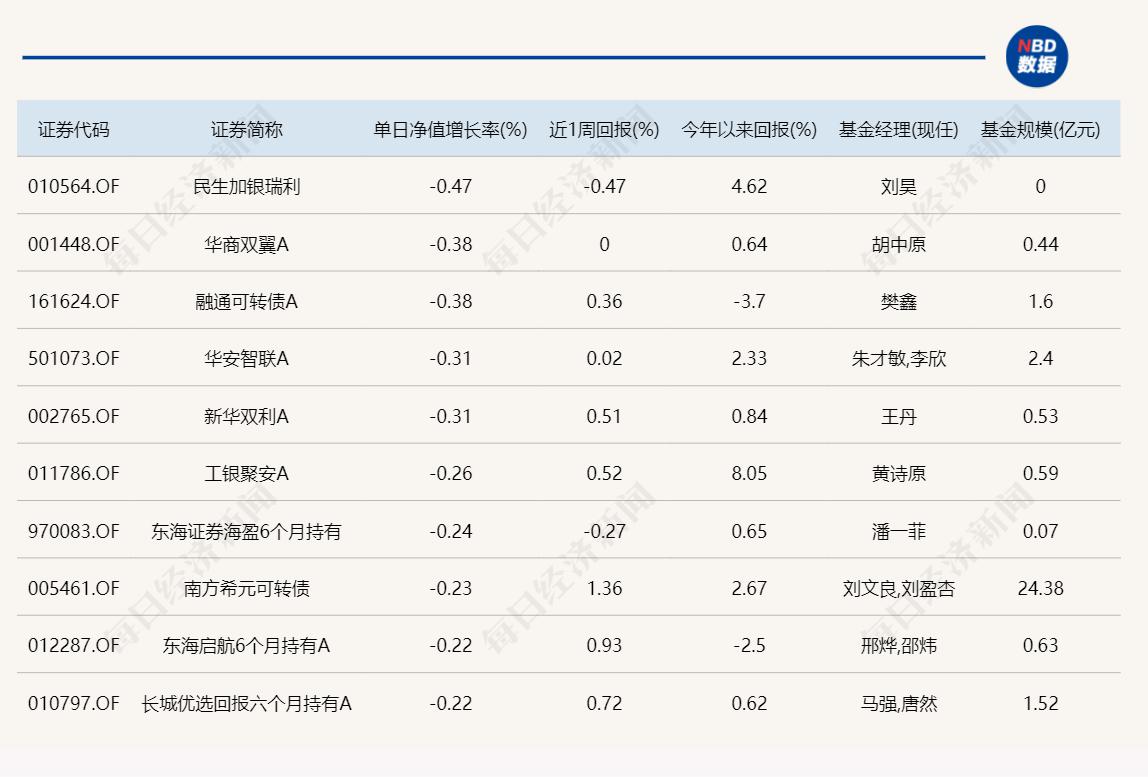Select fund name 新华双利A
Image resolution: width=1148 pixels, height=777 pixels.
(247, 416)
